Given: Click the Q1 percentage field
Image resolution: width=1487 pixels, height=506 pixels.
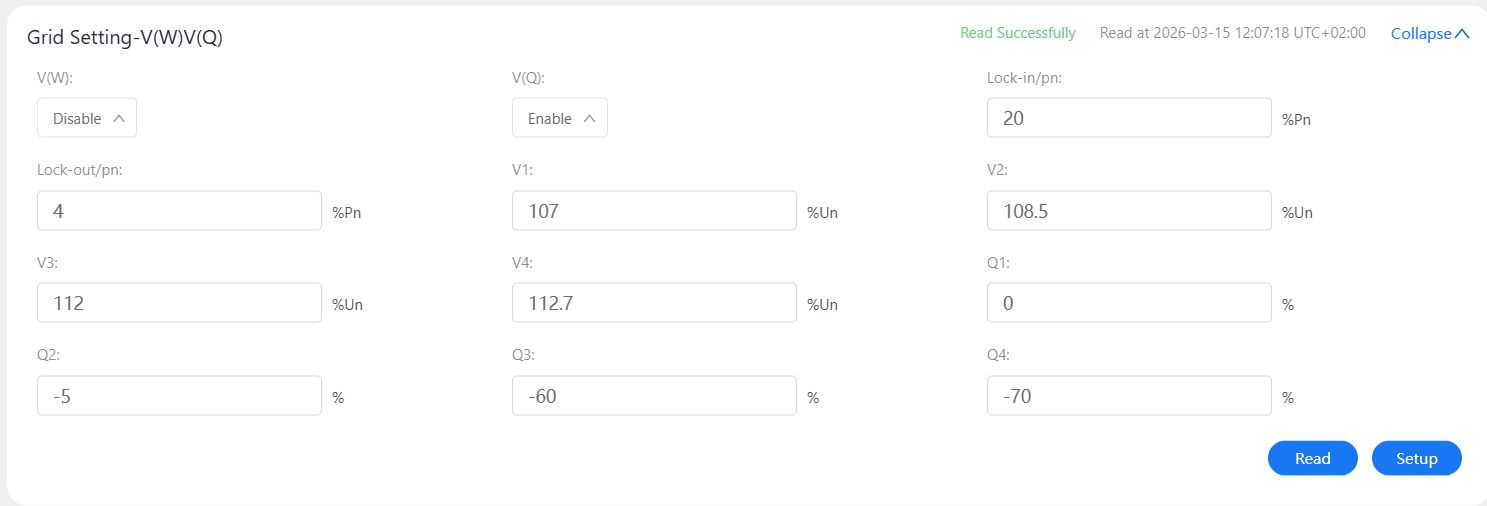Looking at the screenshot, I should [1128, 303].
